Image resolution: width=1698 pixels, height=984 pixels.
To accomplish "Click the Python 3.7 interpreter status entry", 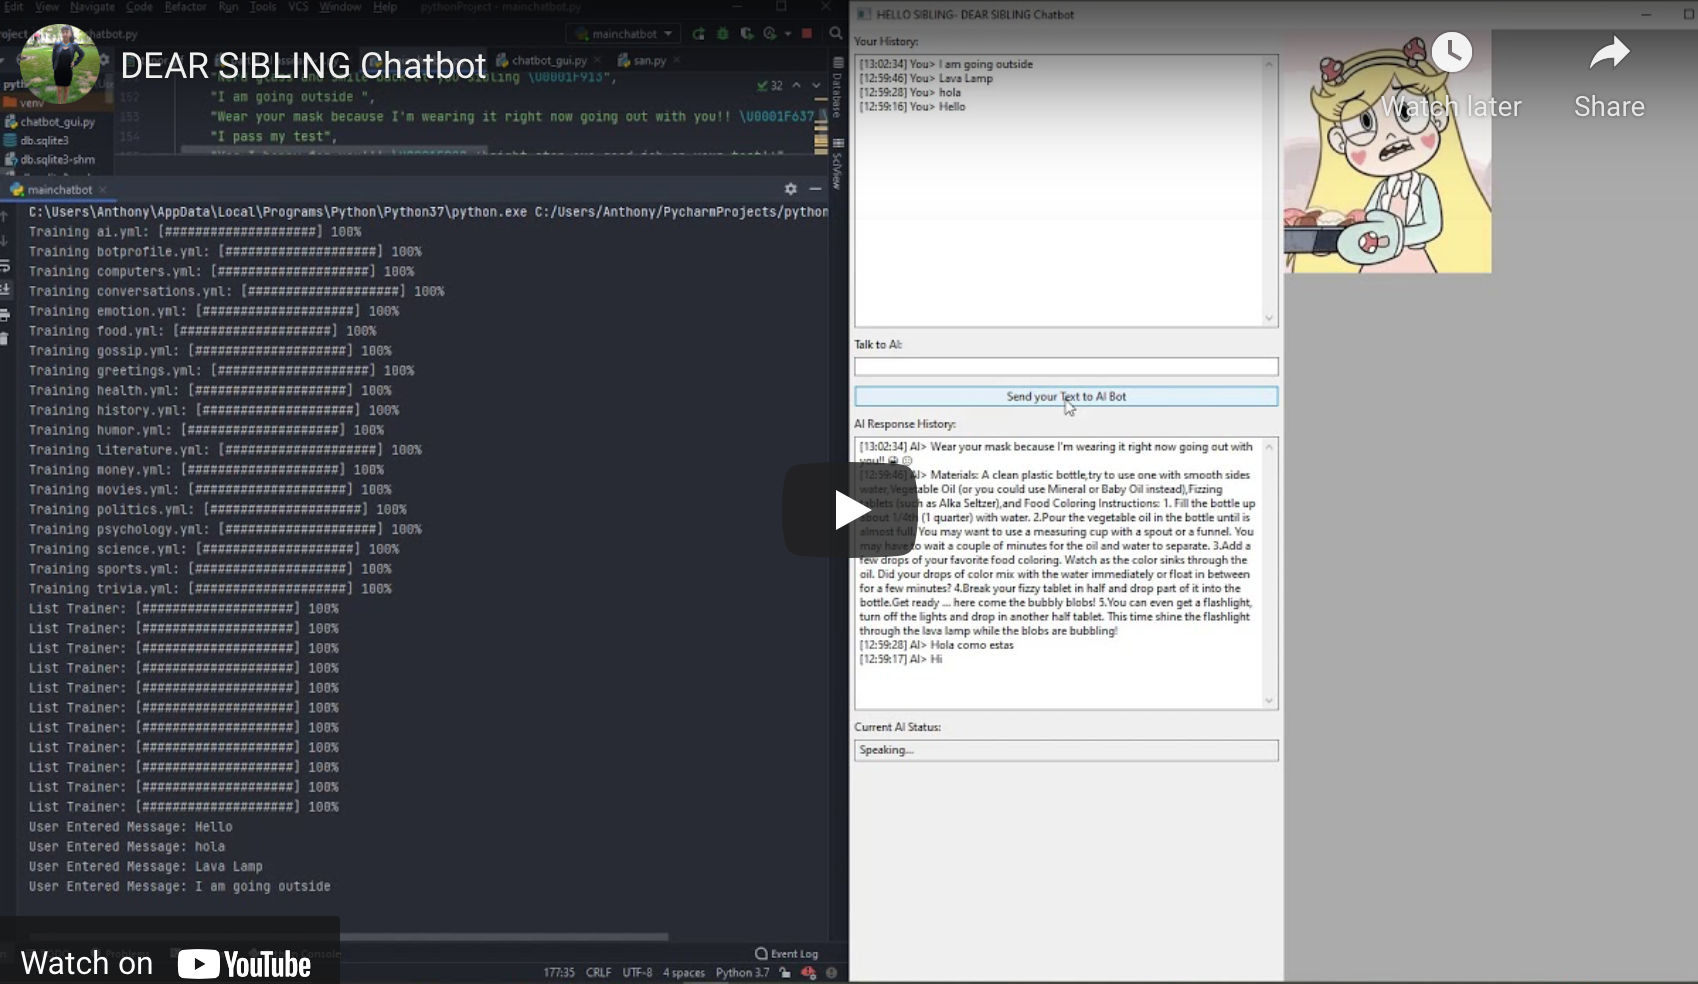I will [743, 973].
